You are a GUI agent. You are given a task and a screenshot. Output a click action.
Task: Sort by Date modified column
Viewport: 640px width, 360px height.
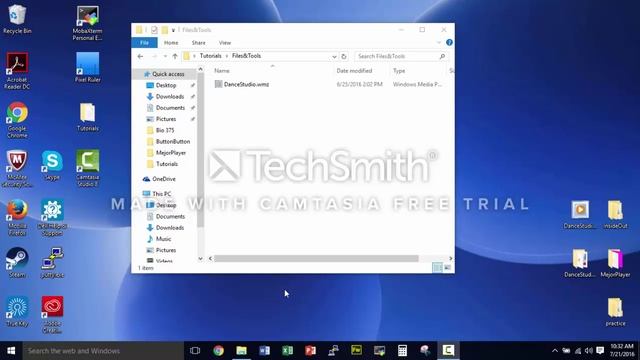click(354, 71)
